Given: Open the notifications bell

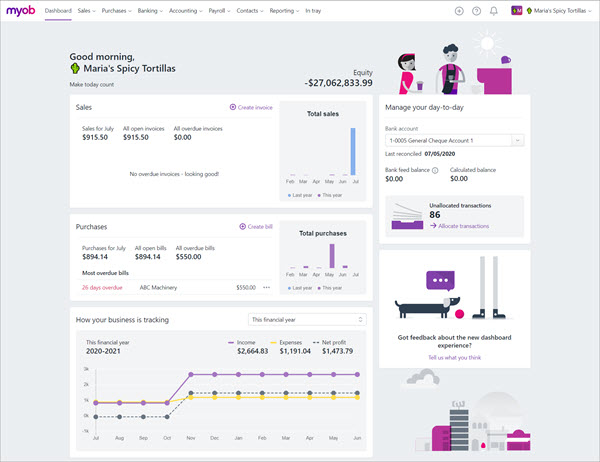Looking at the screenshot, I should point(493,11).
